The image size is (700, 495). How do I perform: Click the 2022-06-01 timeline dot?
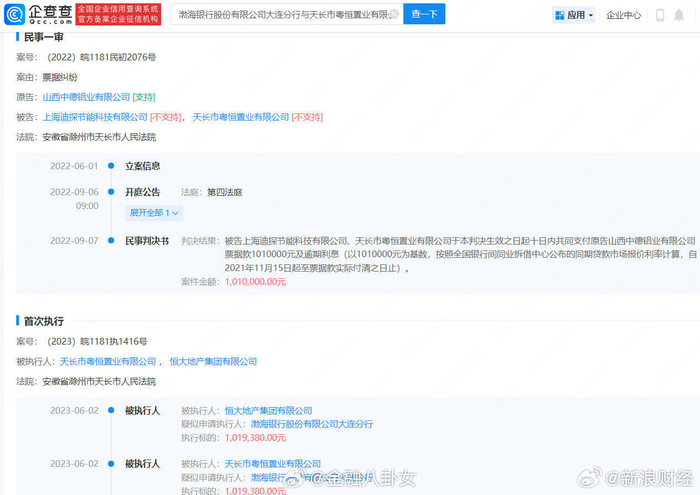point(111,166)
